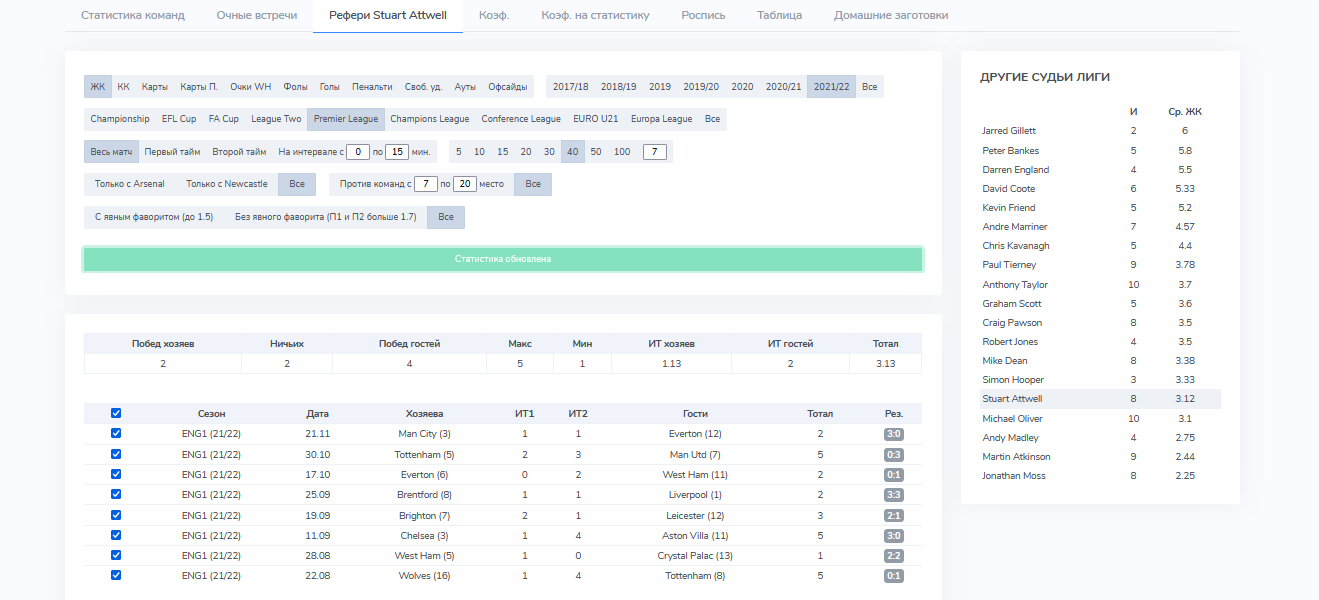Select the Первый тайм period
This screenshot has width=1319, height=600.
172,152
